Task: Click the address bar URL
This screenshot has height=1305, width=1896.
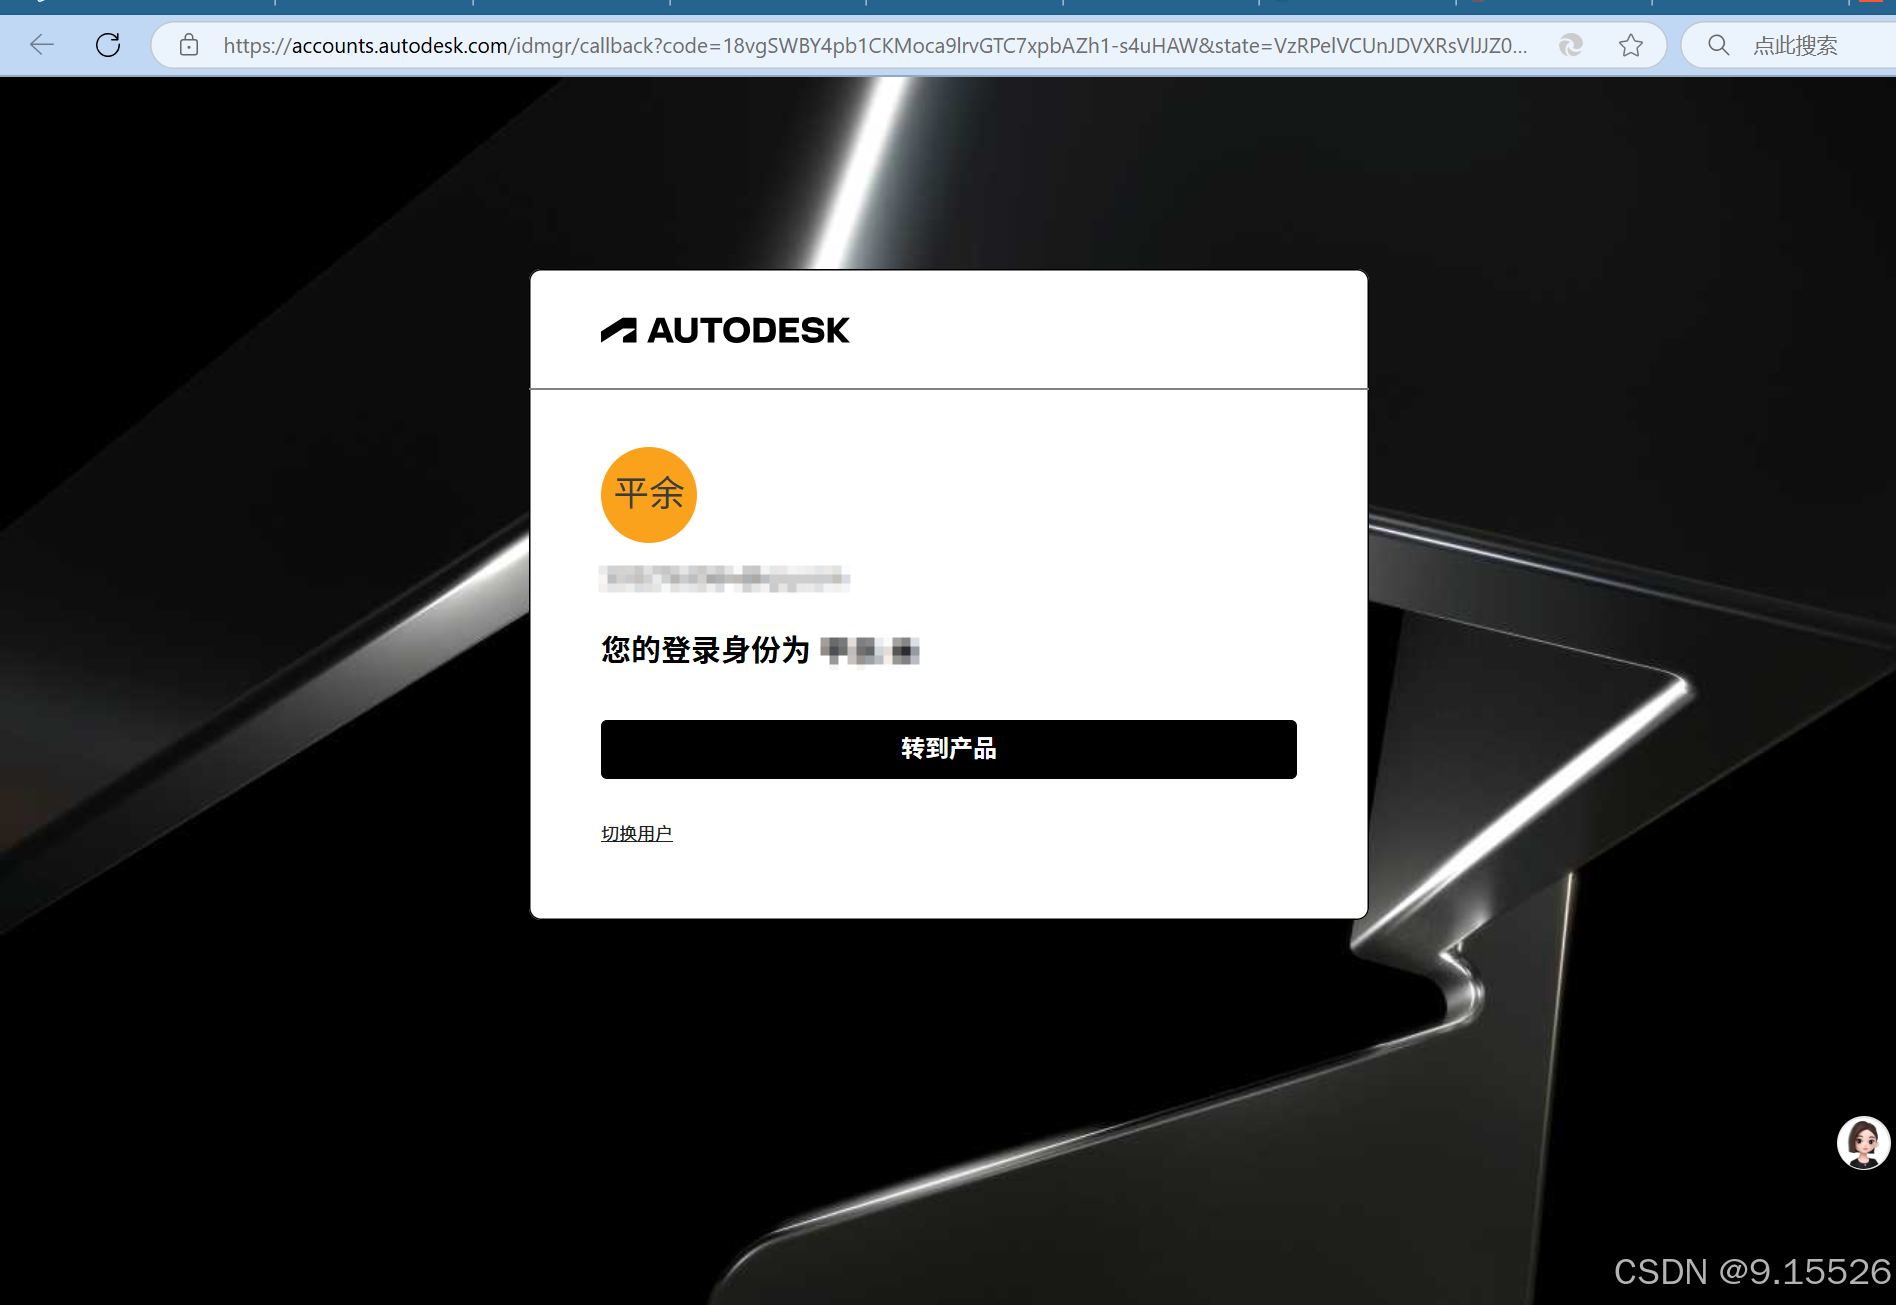Action: (875, 45)
